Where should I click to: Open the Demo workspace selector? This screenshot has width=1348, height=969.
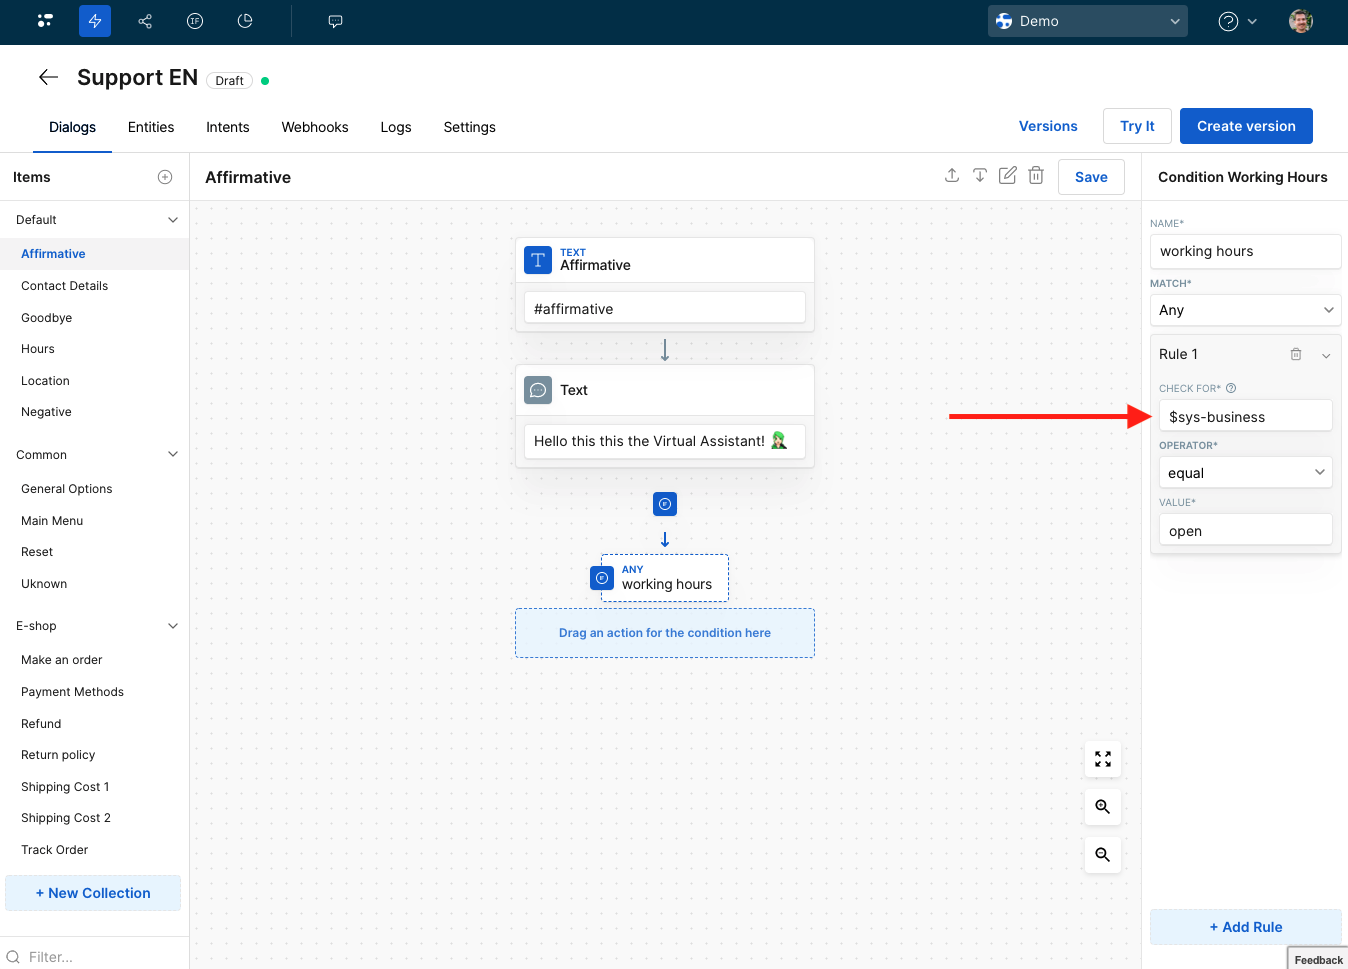coord(1087,21)
